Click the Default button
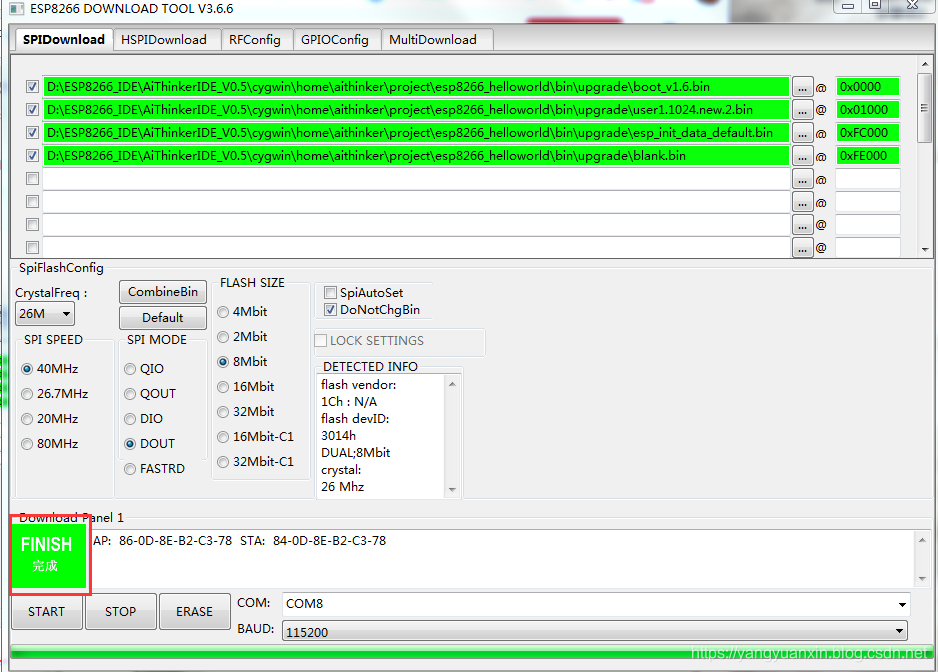Screen dimensions: 938x672 pyautogui.click(x=163, y=318)
